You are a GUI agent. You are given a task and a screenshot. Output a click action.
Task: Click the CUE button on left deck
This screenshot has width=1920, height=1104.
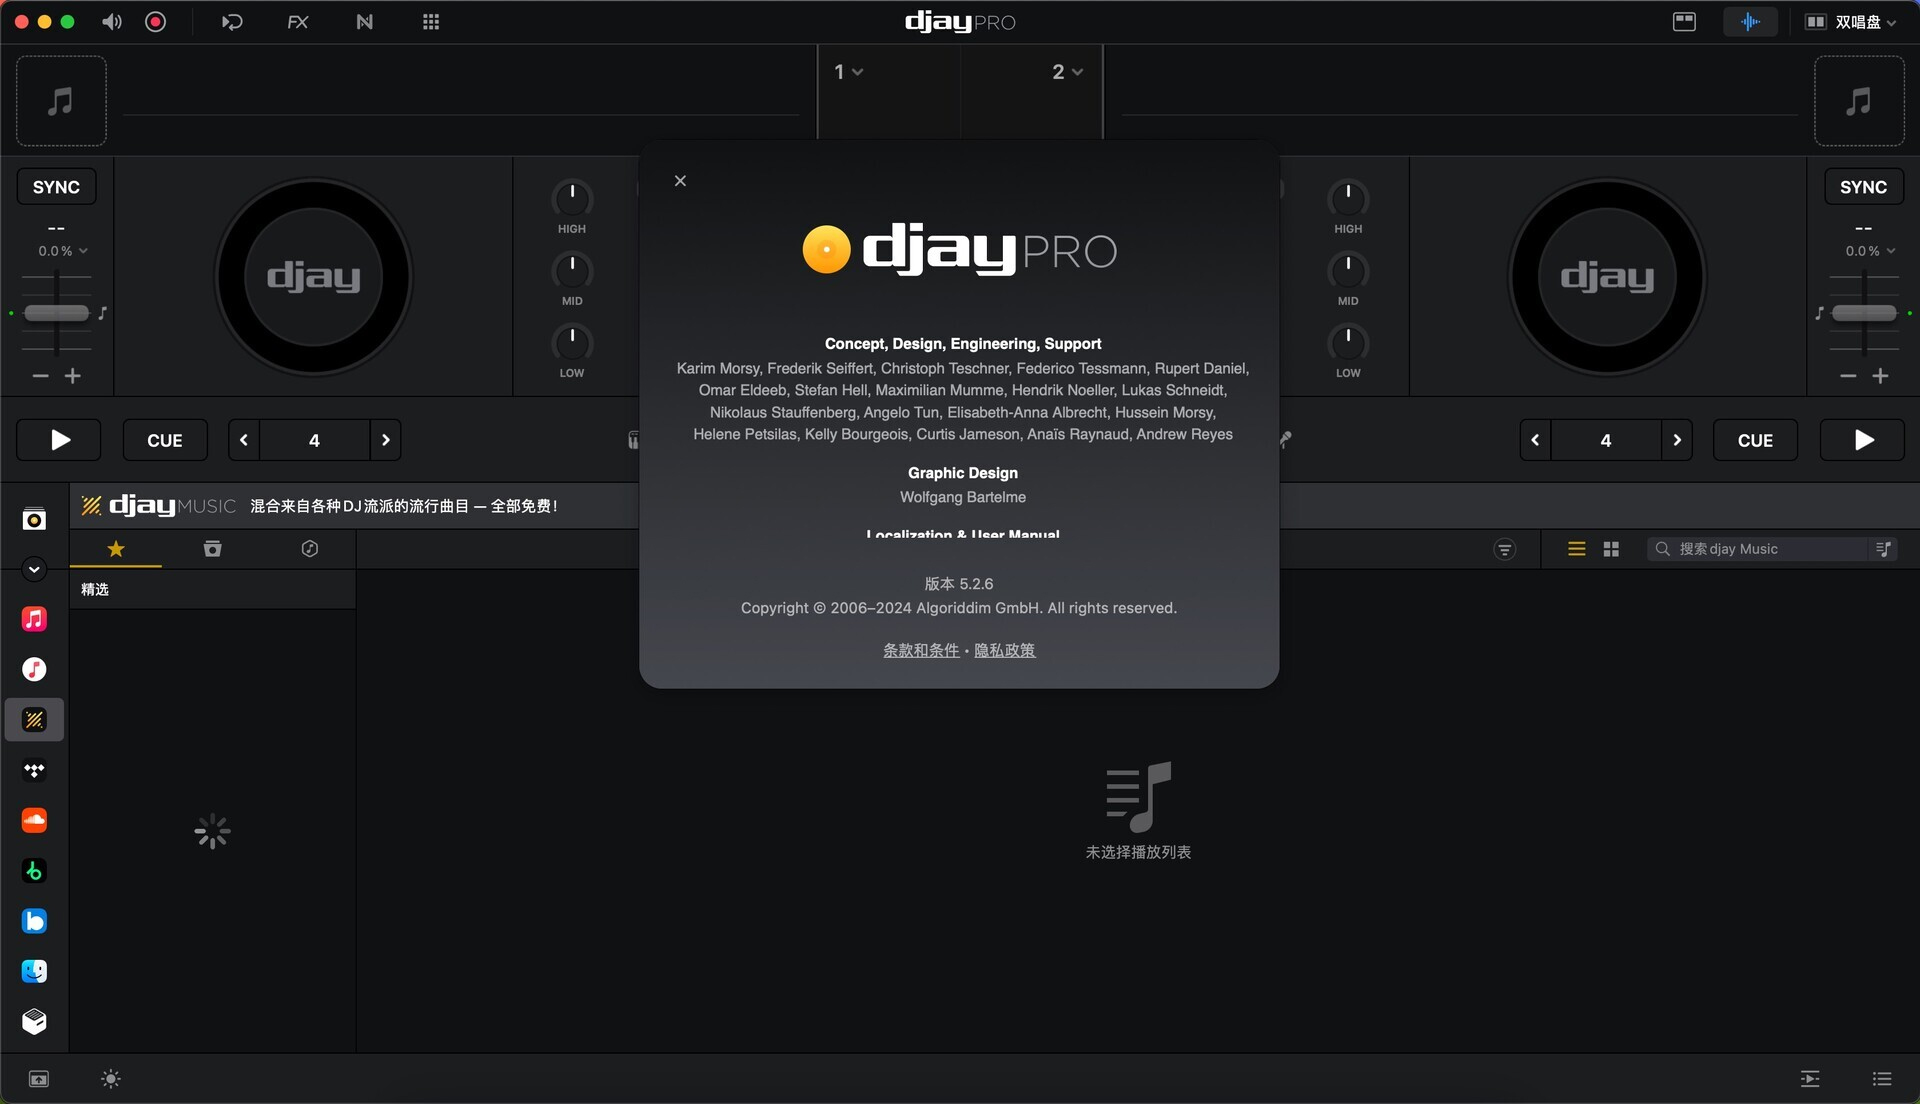(x=165, y=439)
